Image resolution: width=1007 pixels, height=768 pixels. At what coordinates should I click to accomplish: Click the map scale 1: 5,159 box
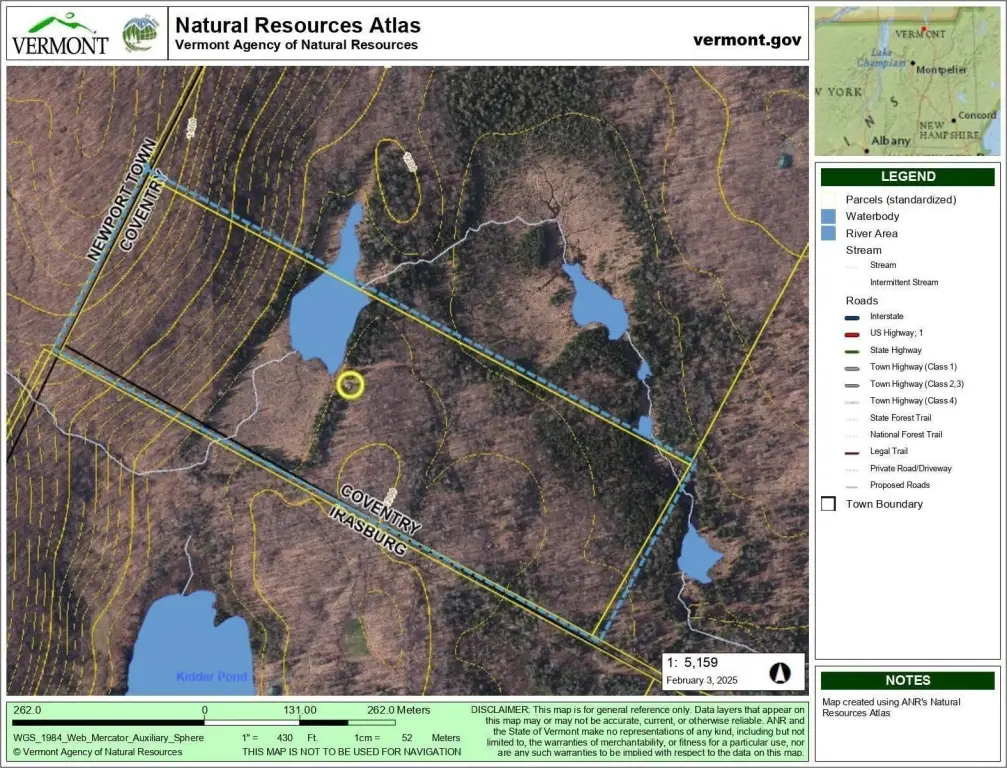(733, 671)
